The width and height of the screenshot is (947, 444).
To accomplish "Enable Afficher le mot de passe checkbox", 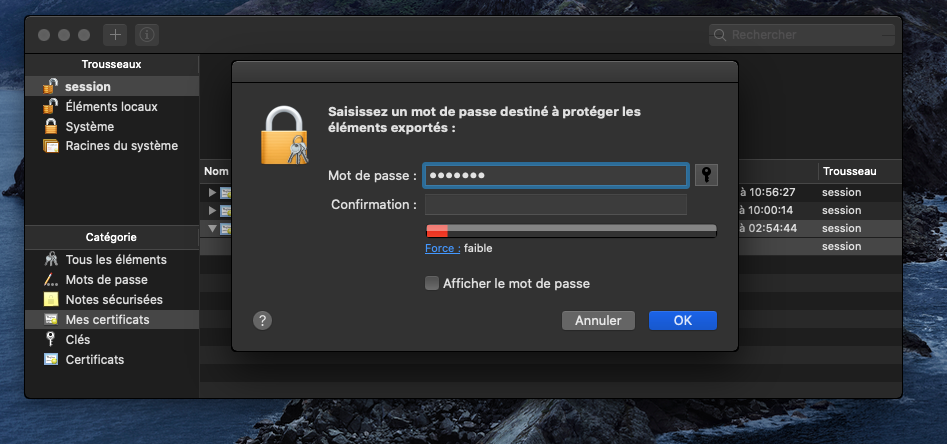I will tap(433, 284).
